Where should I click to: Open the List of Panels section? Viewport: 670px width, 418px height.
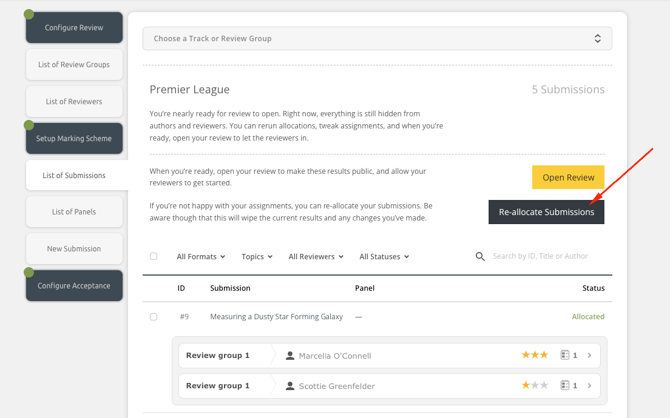pos(74,212)
